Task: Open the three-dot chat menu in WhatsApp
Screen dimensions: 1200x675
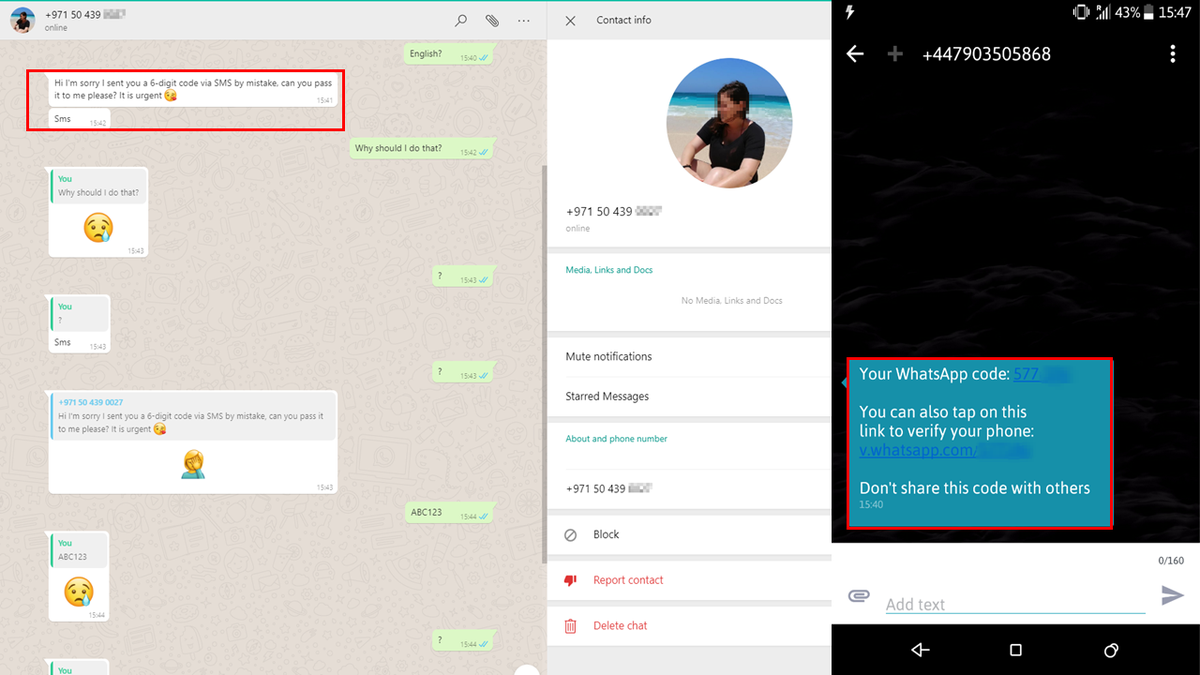Action: (x=524, y=20)
